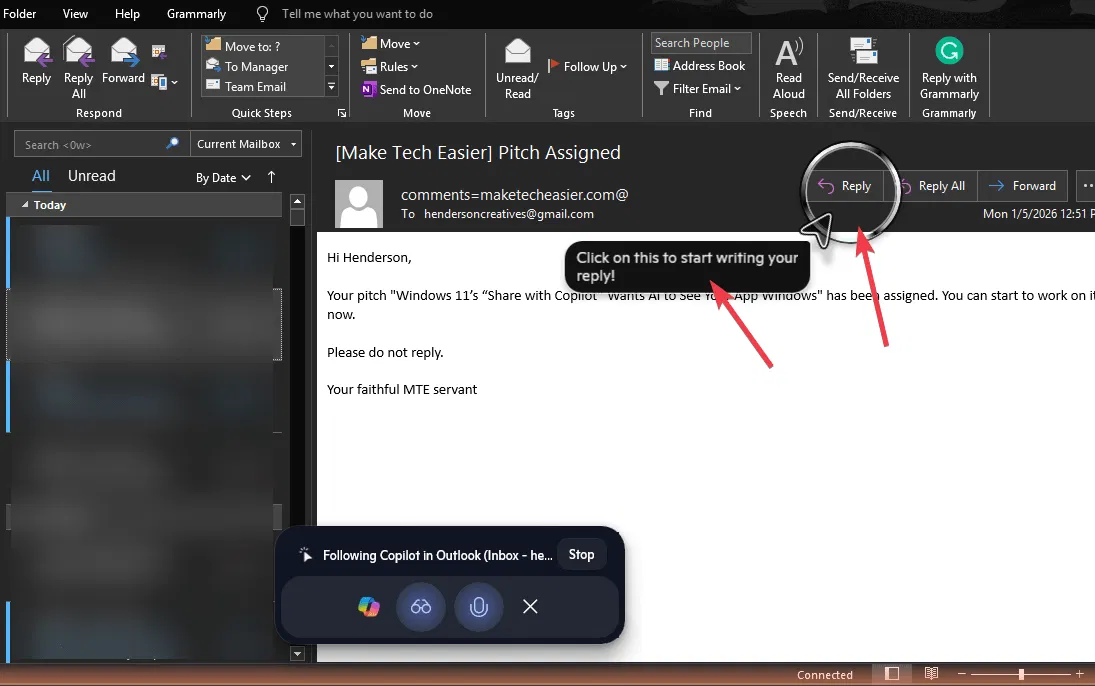
Task: Open the View menu
Action: [75, 14]
